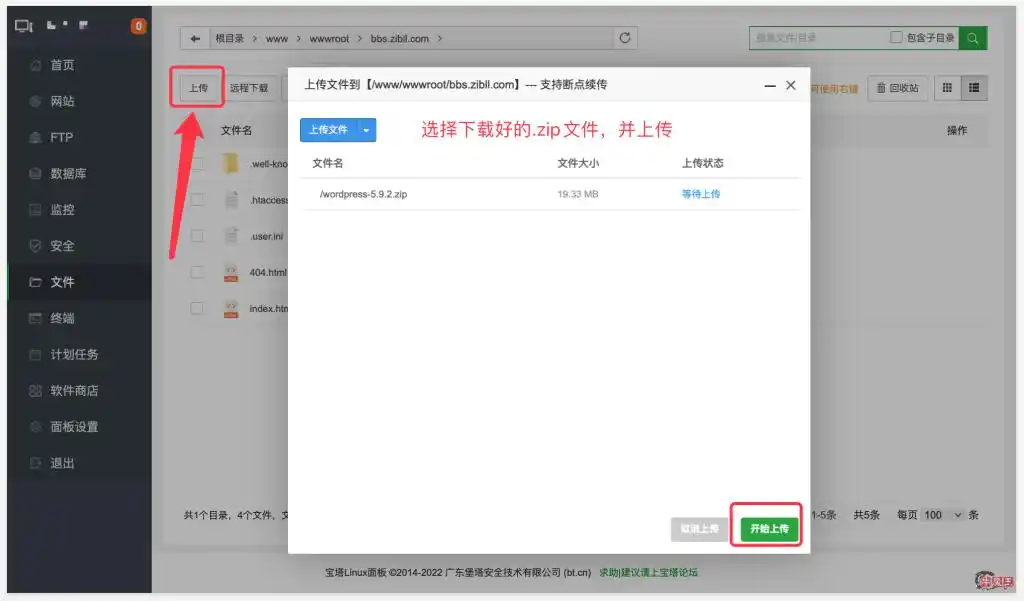Select the 404.html file checkbox

pyautogui.click(x=197, y=272)
